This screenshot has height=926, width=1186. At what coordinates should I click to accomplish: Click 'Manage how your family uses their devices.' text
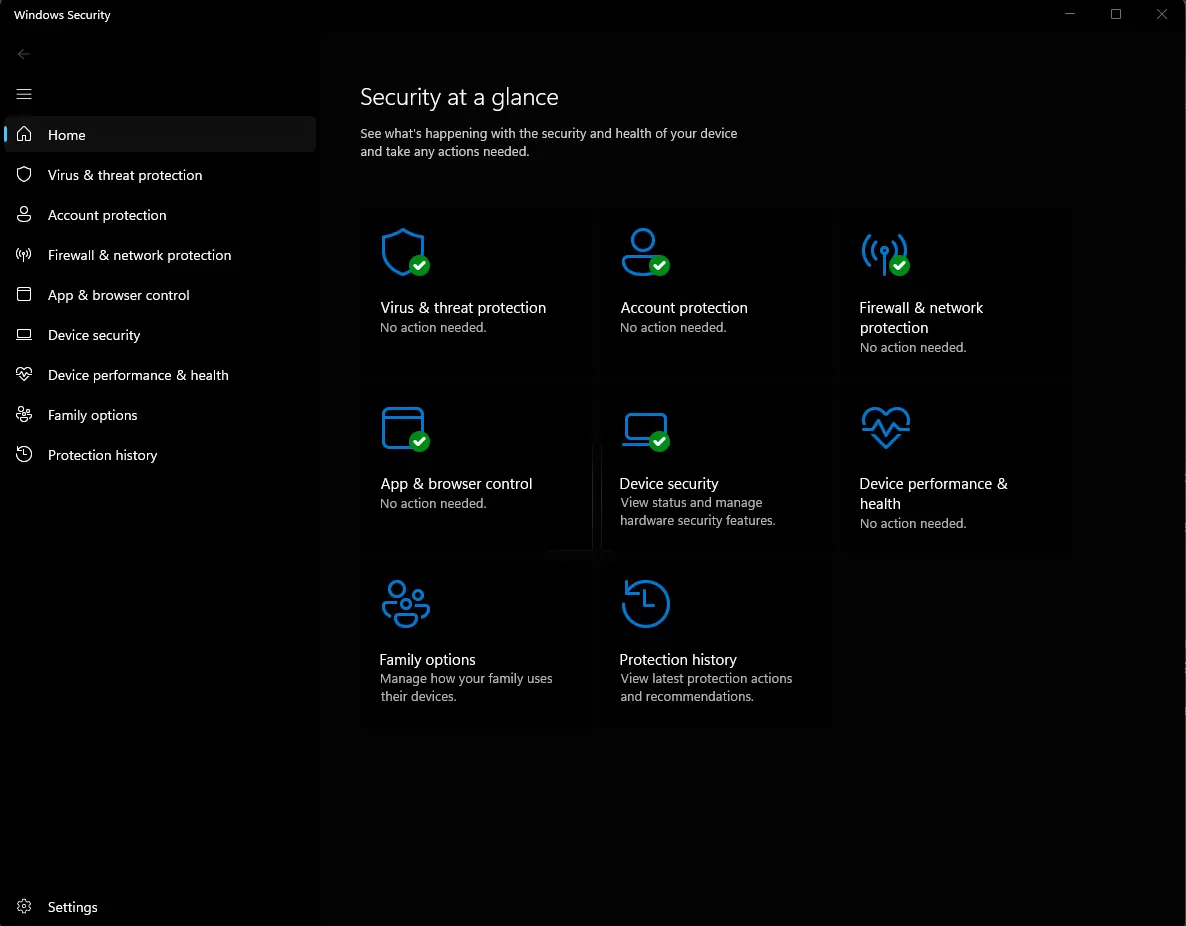point(466,687)
